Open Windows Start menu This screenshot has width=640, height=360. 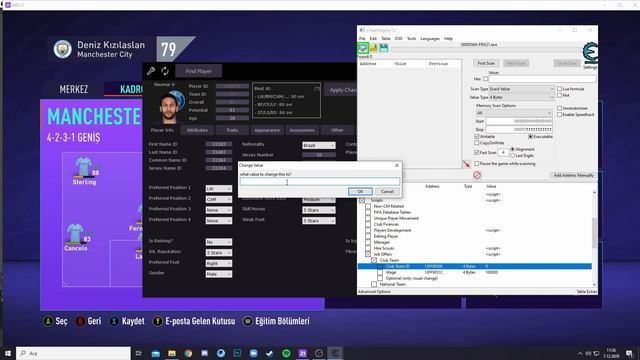click(x=8, y=353)
